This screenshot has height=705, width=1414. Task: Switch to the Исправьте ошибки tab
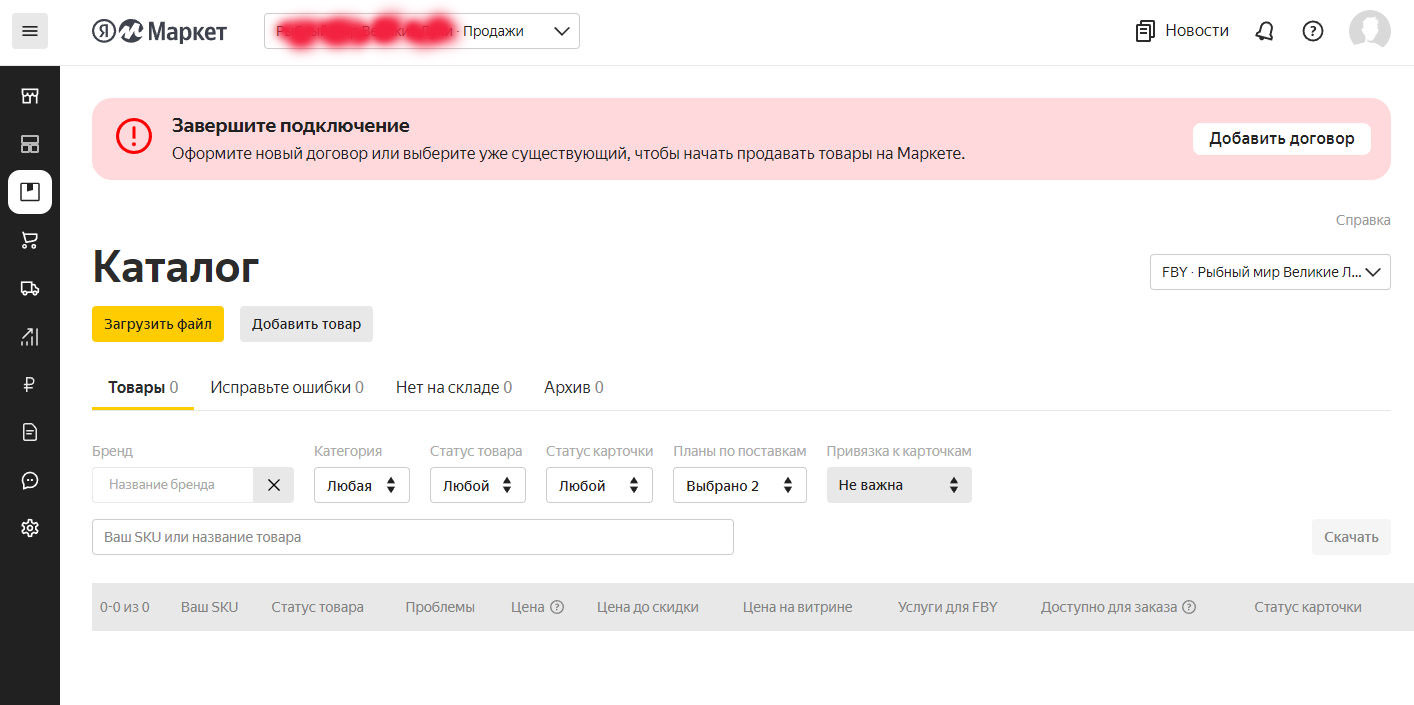[x=286, y=387]
